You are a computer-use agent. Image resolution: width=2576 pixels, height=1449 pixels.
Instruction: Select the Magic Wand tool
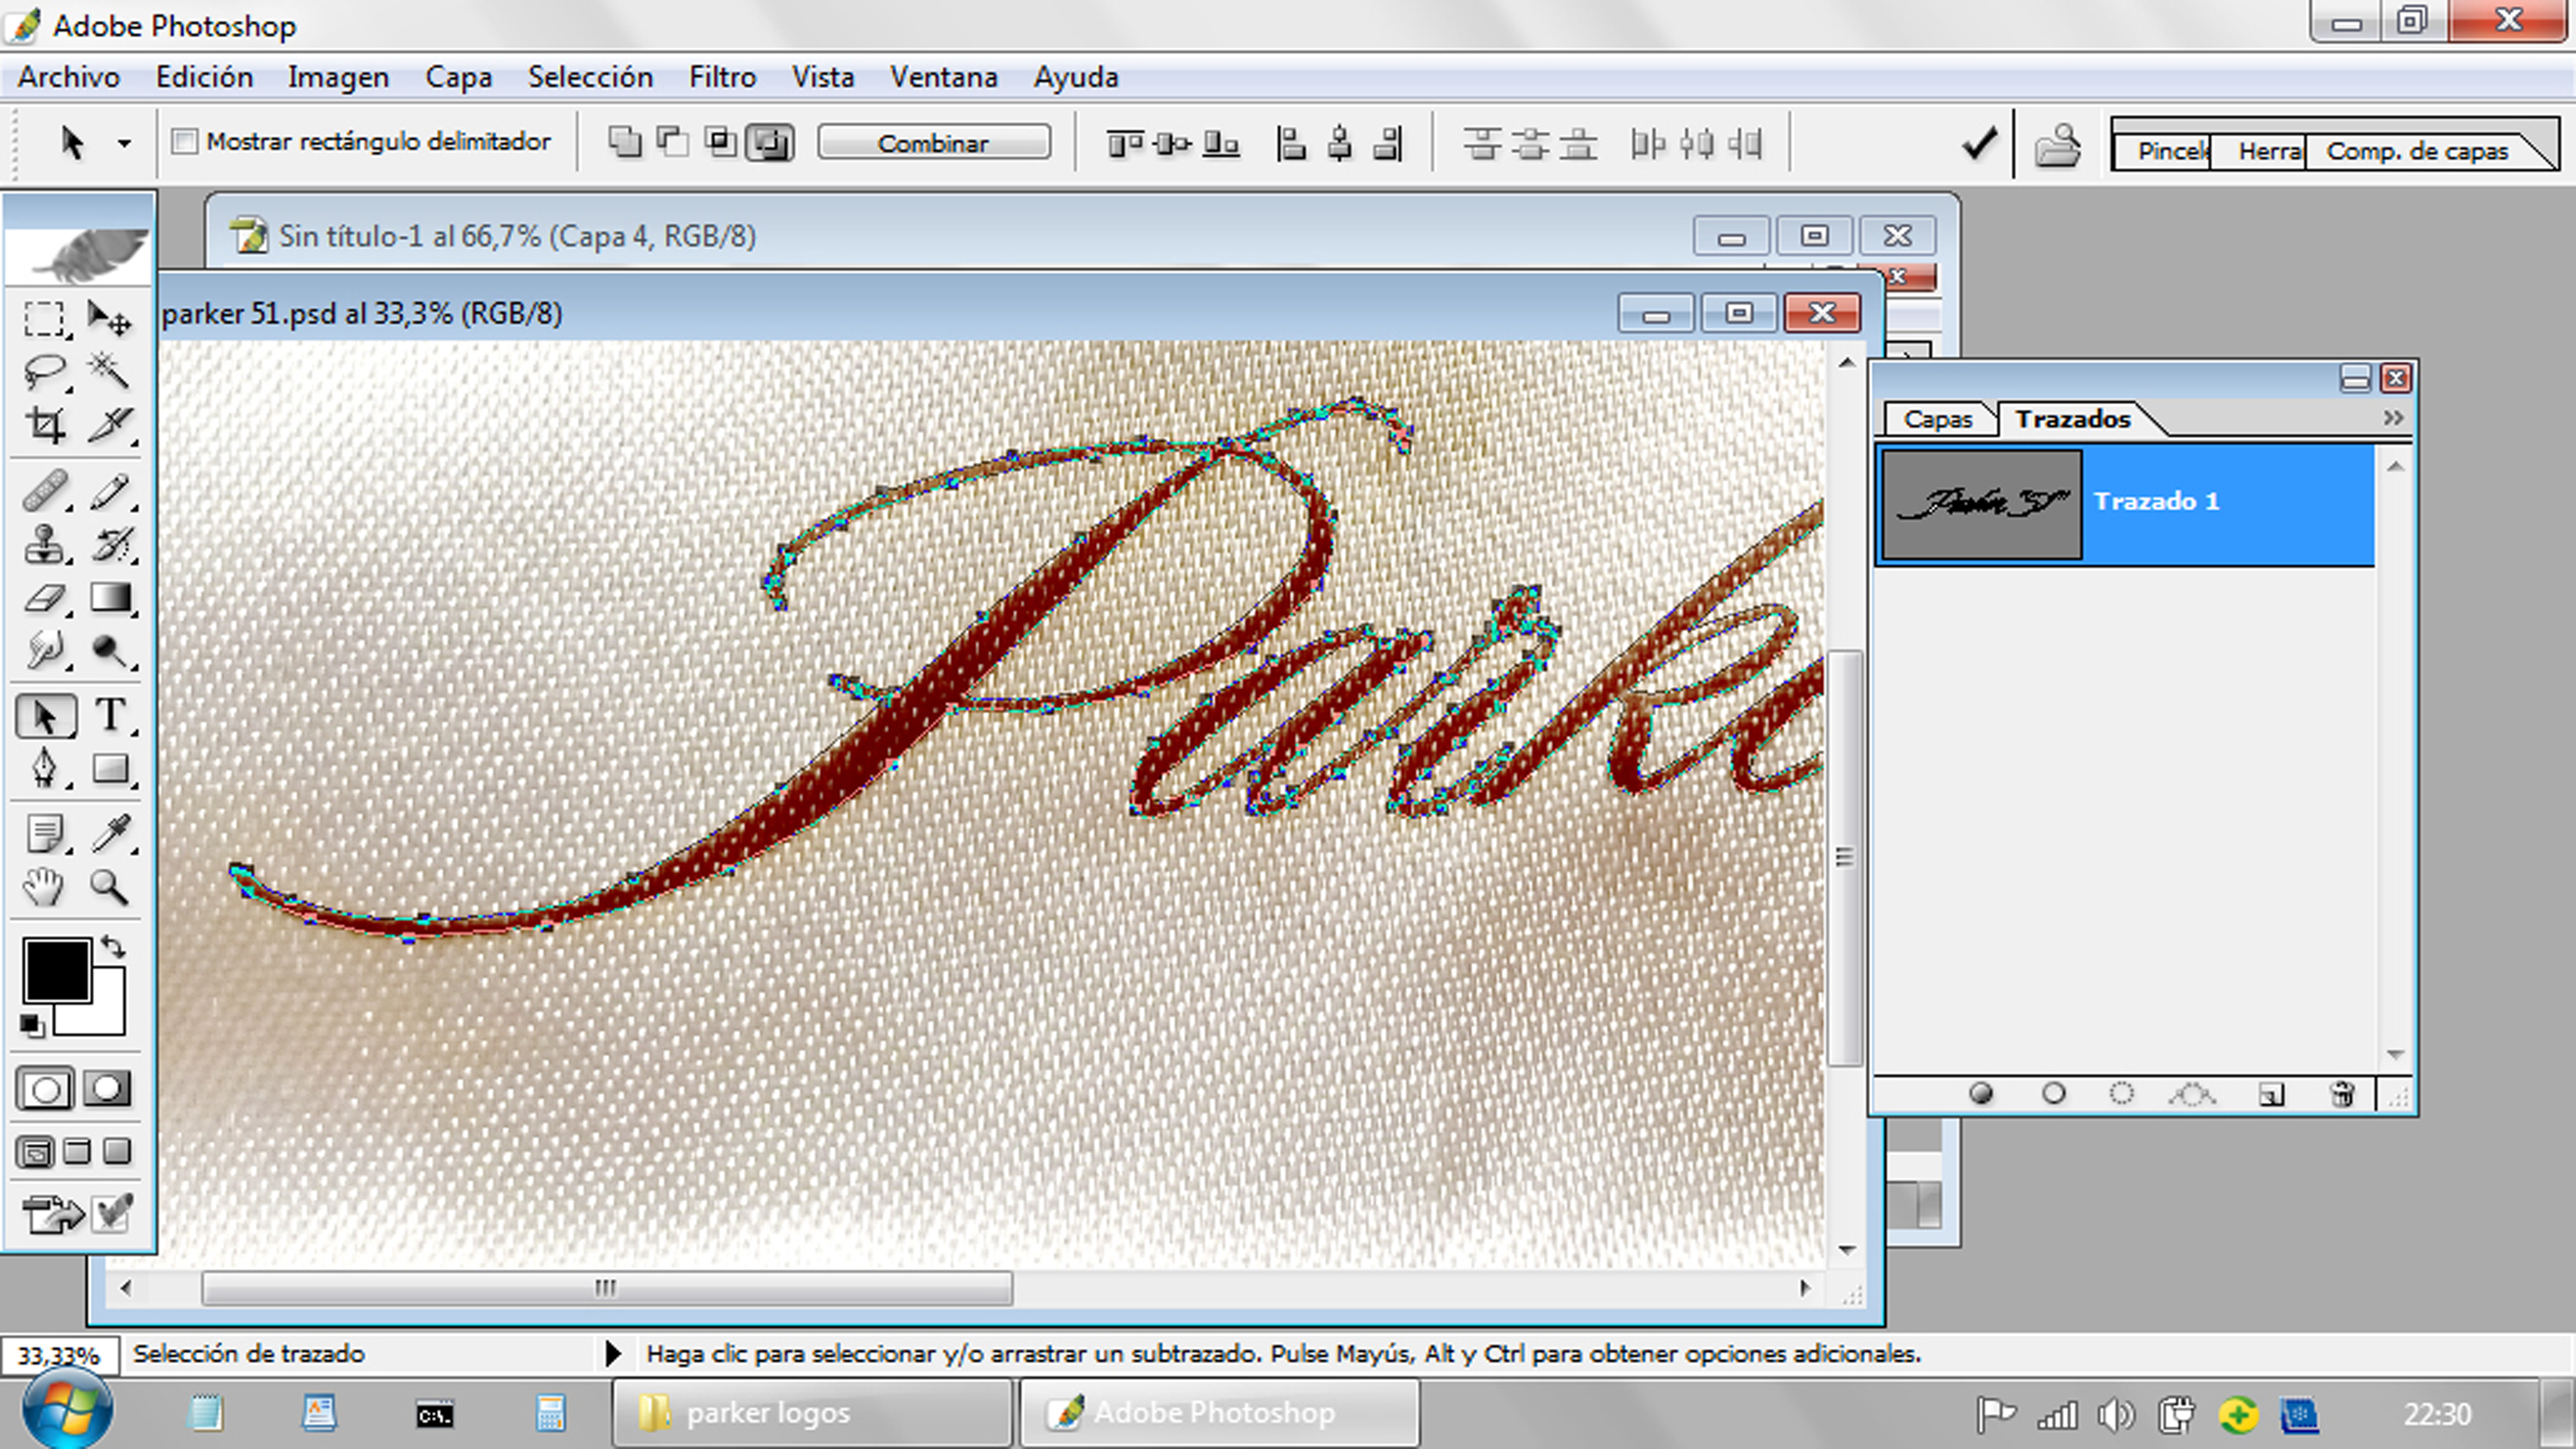point(108,371)
